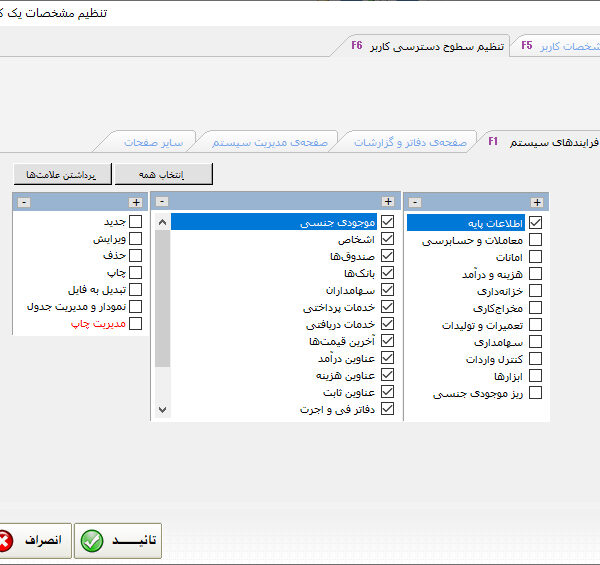Screen dimensions: 600x565
Task: Click plus icon in right panel header
Action: pos(537,202)
